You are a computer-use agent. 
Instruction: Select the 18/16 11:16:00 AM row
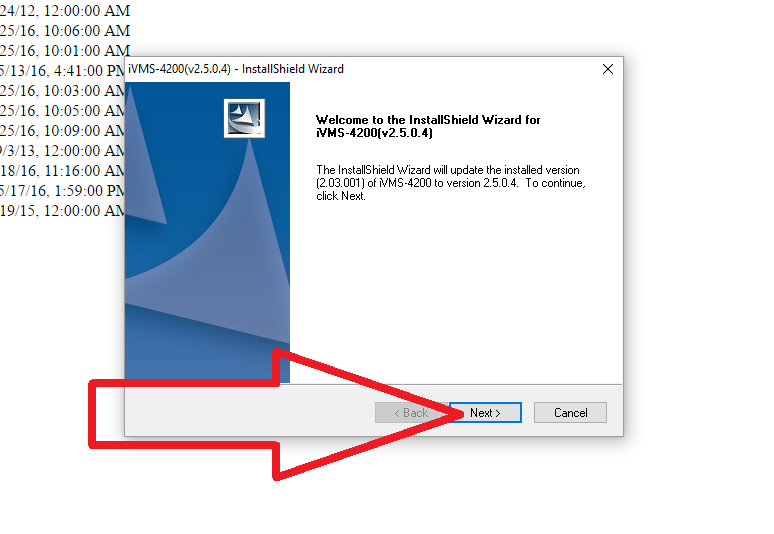pyautogui.click(x=62, y=171)
